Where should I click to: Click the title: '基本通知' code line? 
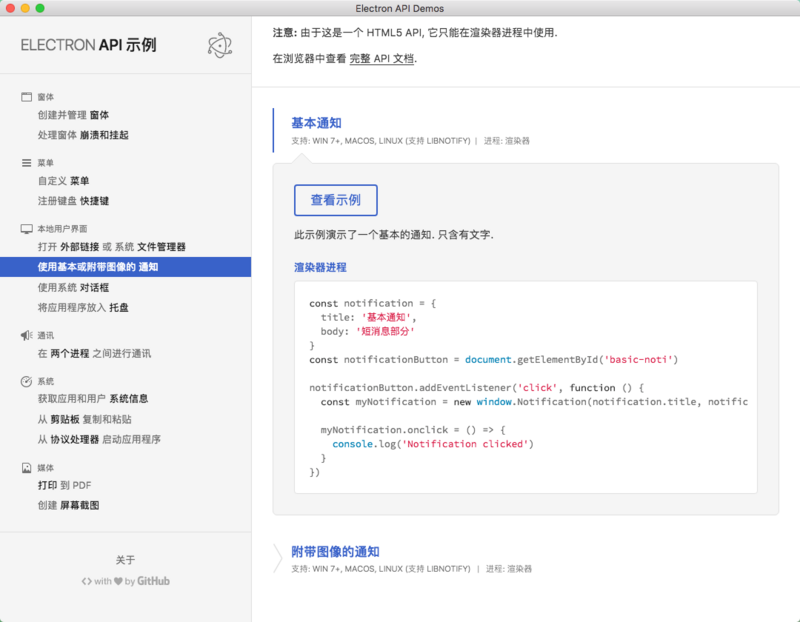coord(368,317)
